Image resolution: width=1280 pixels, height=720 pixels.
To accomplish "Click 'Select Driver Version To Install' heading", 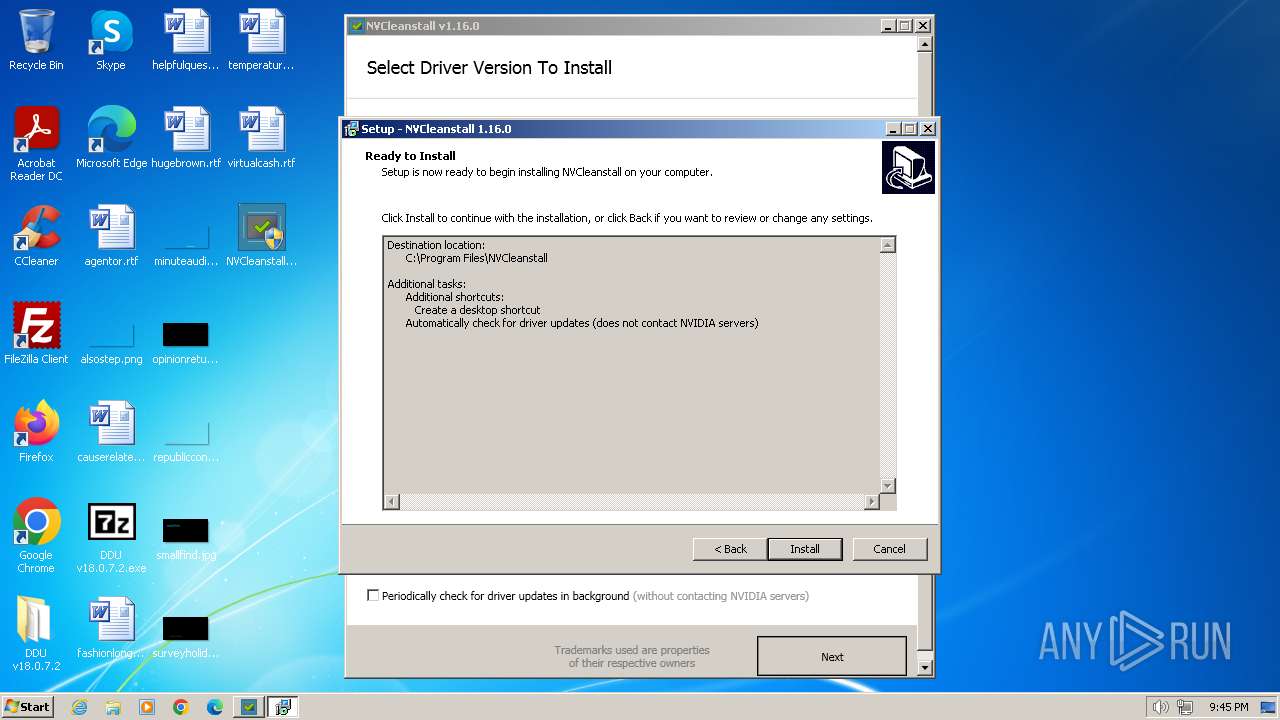I will coord(489,68).
